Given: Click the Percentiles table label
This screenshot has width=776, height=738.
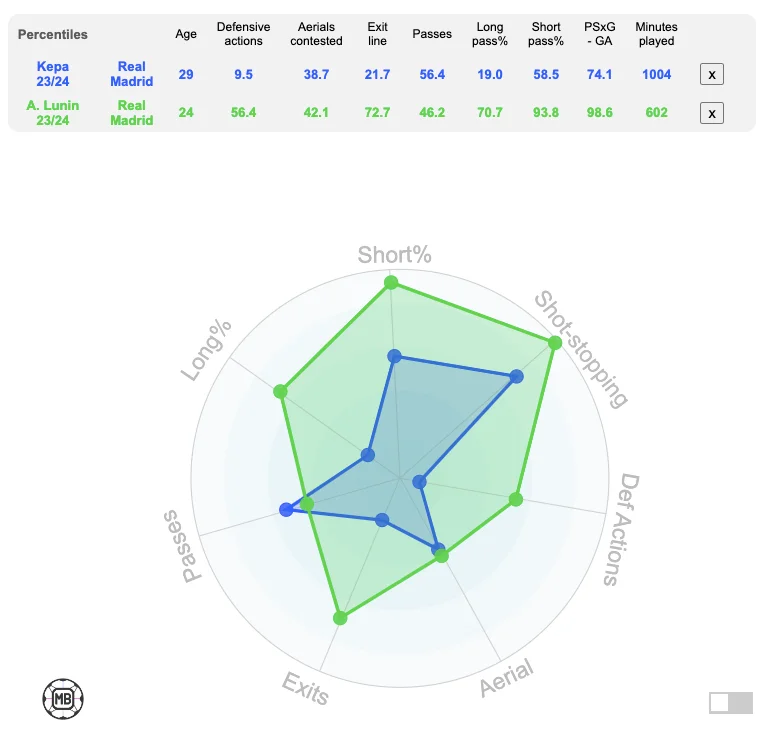Looking at the screenshot, I should [53, 34].
